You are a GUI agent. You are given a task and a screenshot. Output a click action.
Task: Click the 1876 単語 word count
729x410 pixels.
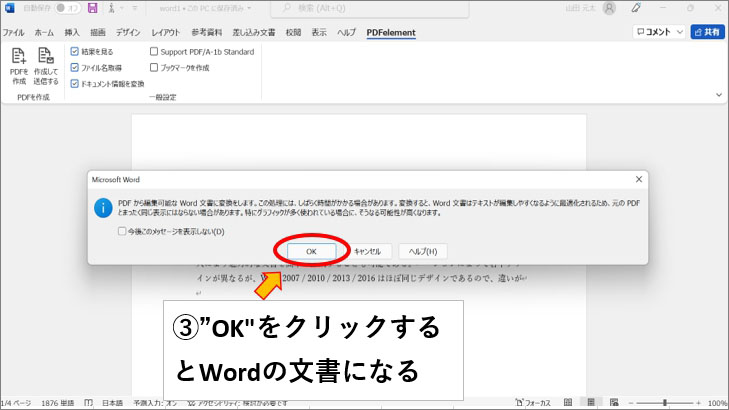pos(58,403)
